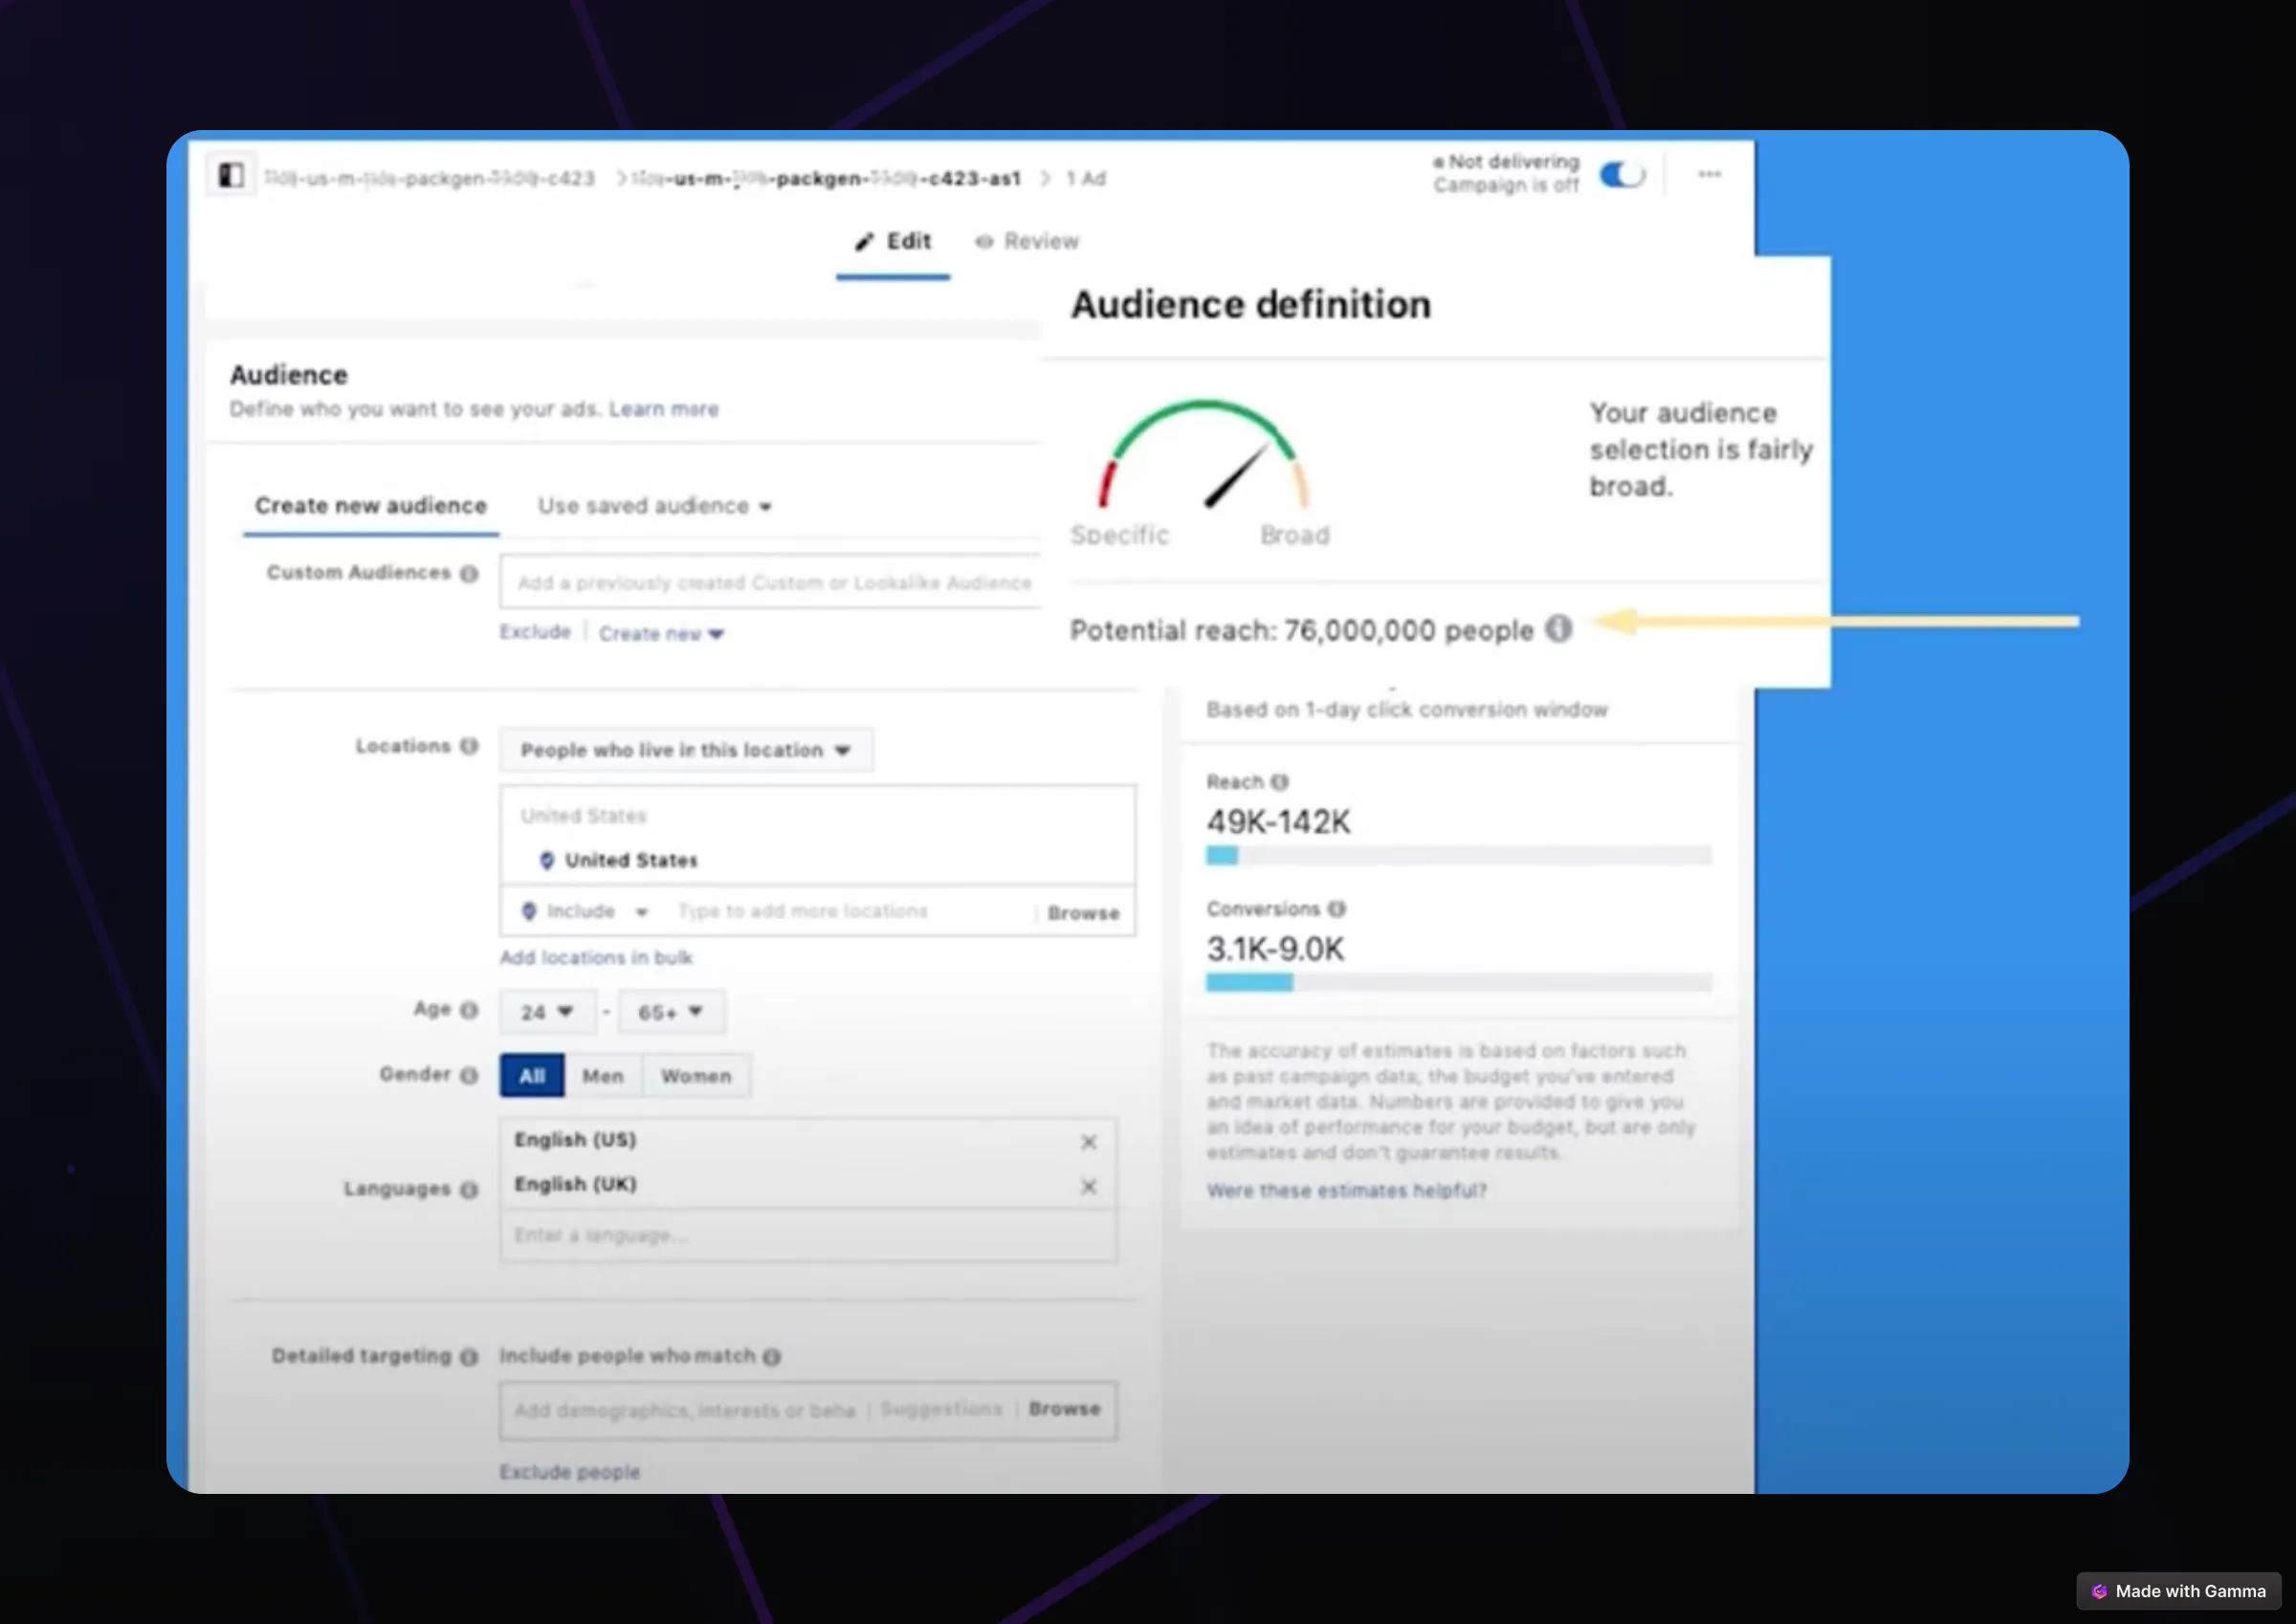Click the Potential reach info icon
Image resolution: width=2296 pixels, height=1624 pixels.
[1560, 630]
